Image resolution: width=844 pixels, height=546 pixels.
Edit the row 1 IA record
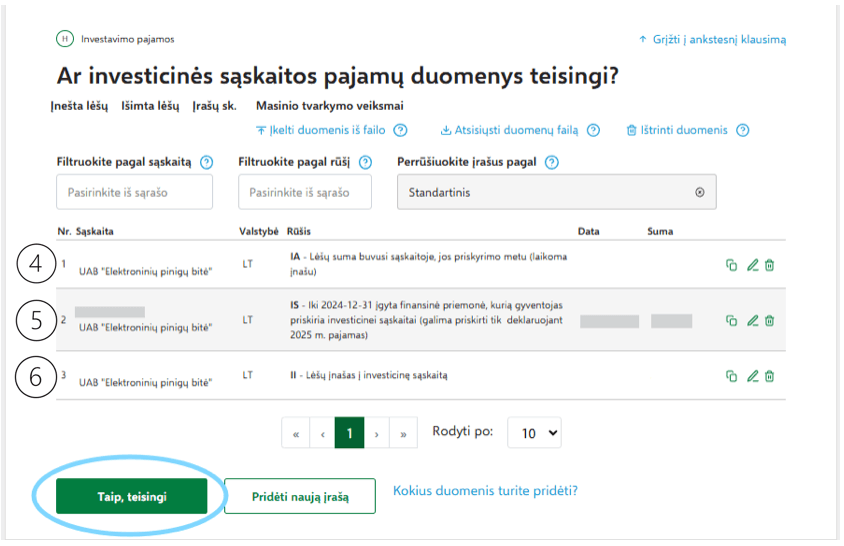click(x=752, y=265)
